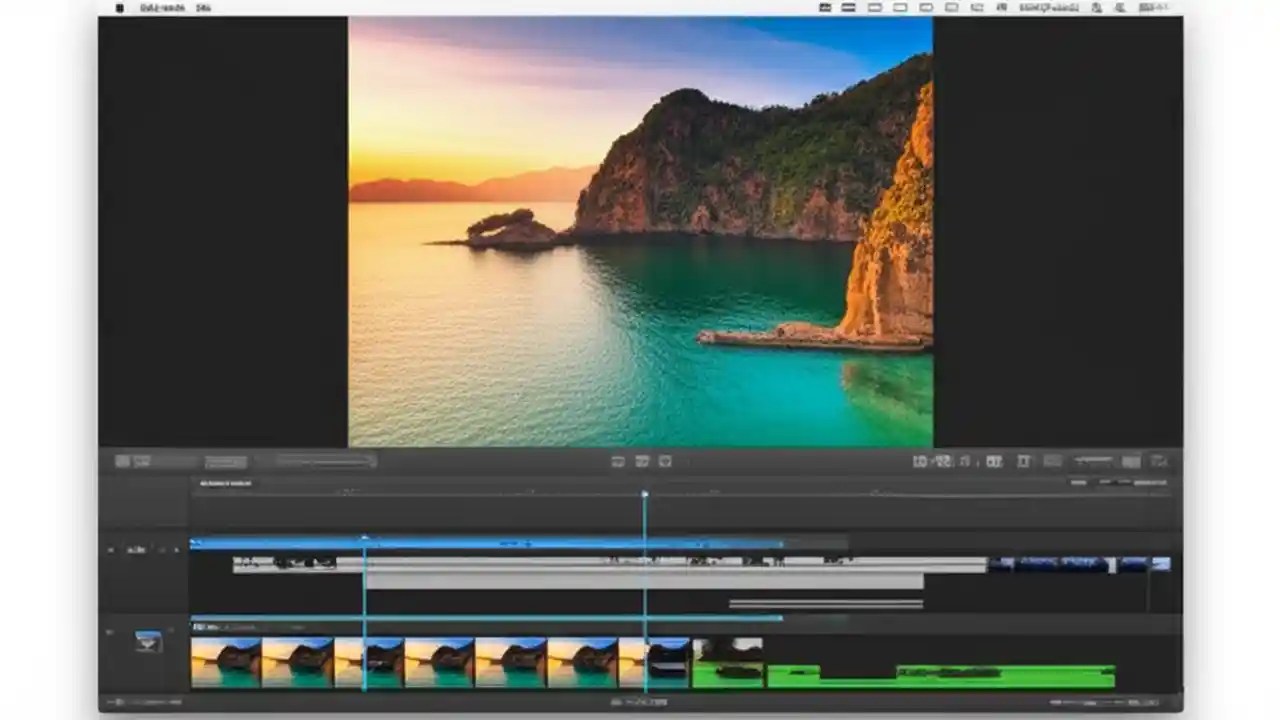Open the Apple menu in the menu bar
1280x720 pixels.
(x=119, y=7)
